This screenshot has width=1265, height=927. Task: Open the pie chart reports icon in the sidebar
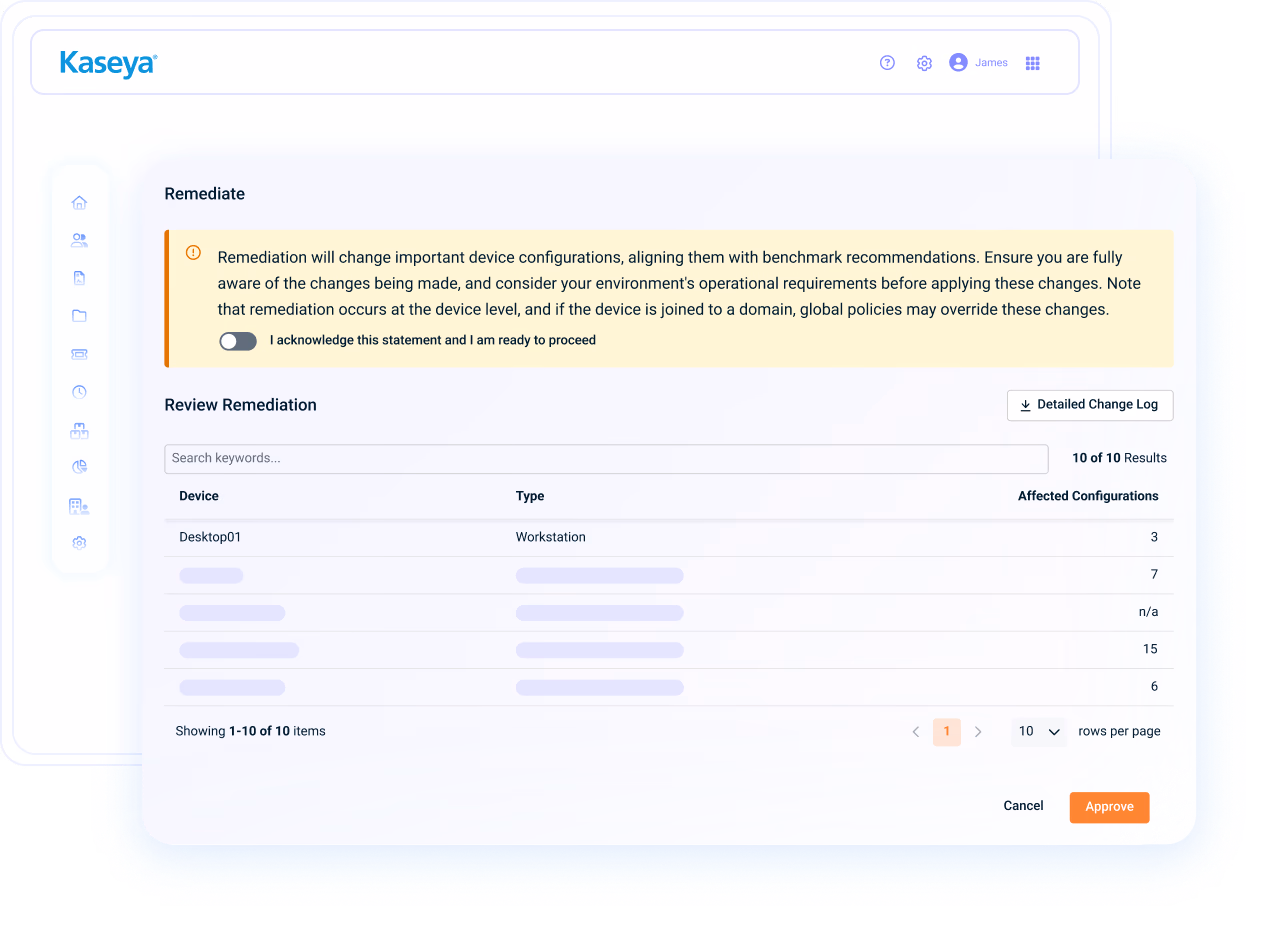79,467
